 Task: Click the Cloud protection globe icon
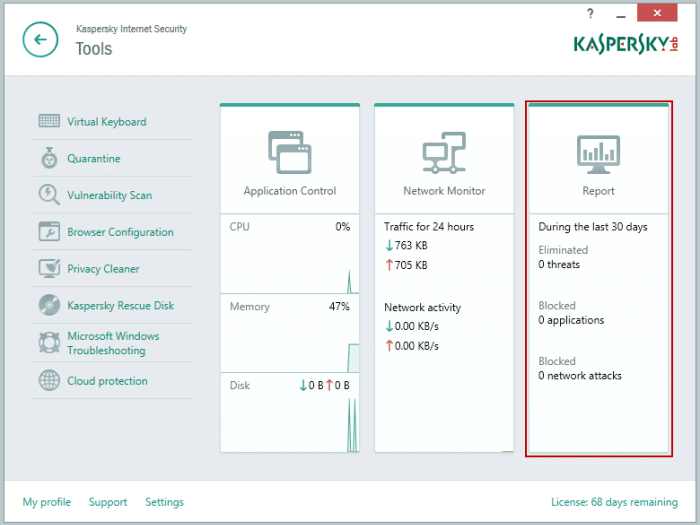point(49,380)
